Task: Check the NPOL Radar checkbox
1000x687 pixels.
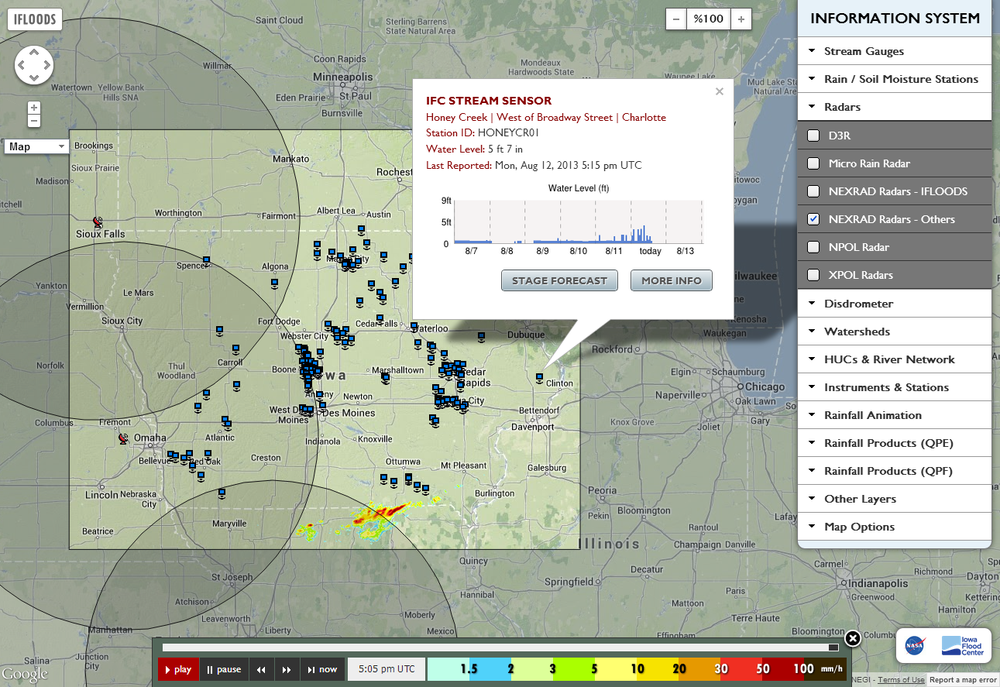Action: coord(813,247)
